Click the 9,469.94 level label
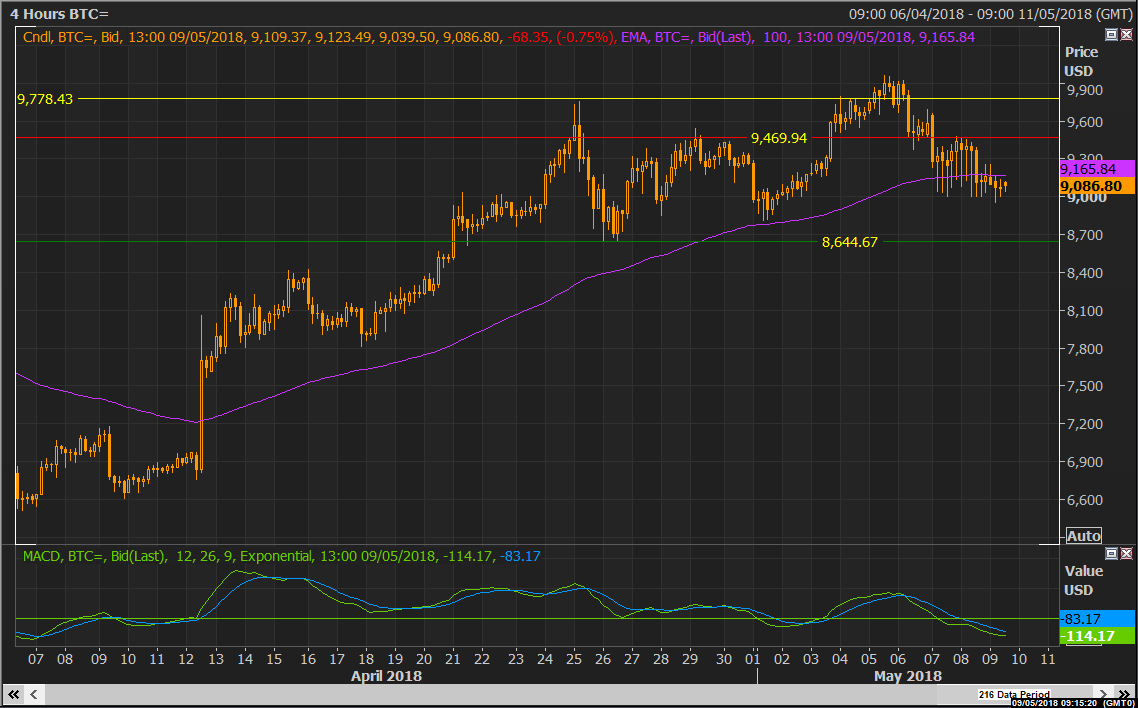 [779, 138]
